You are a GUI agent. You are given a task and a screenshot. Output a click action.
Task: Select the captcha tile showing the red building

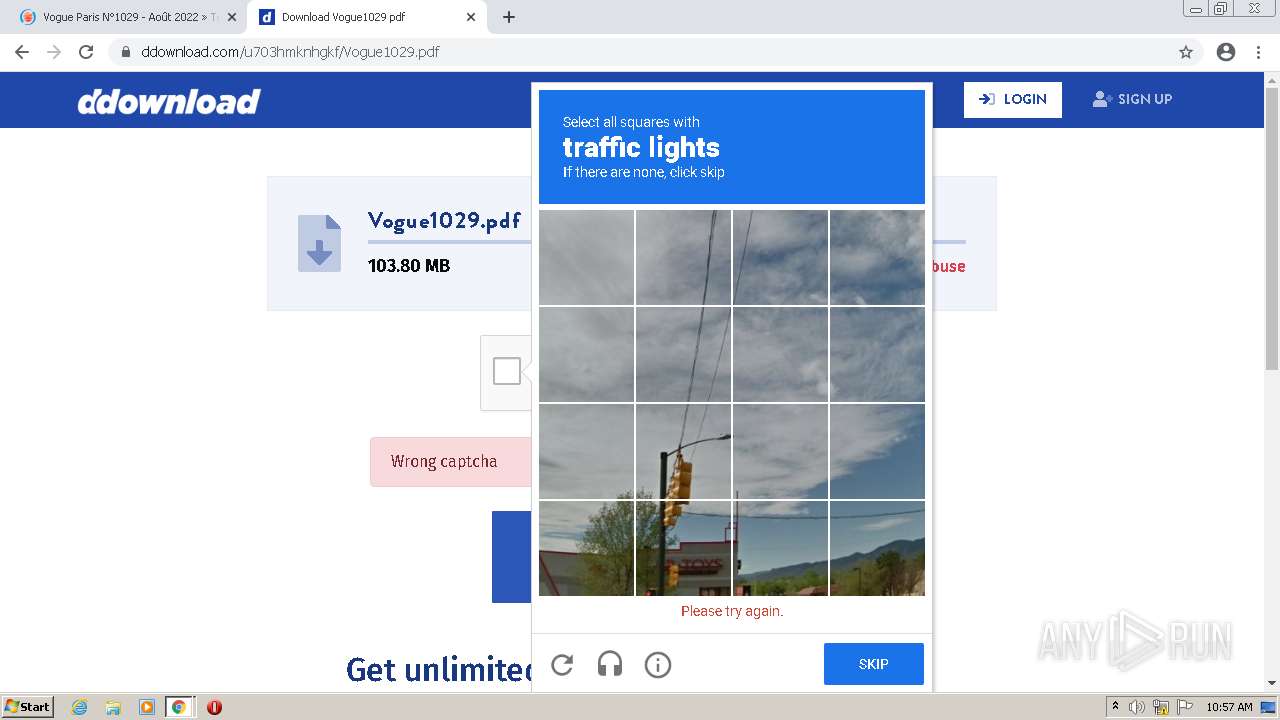click(683, 548)
